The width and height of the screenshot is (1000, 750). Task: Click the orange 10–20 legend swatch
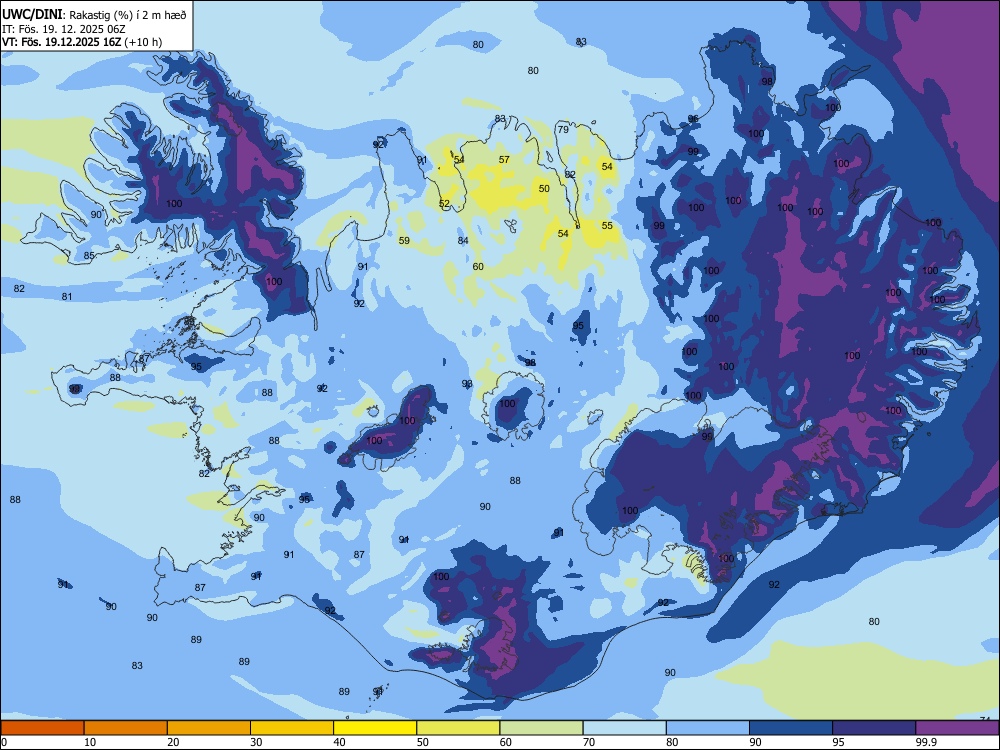126,728
